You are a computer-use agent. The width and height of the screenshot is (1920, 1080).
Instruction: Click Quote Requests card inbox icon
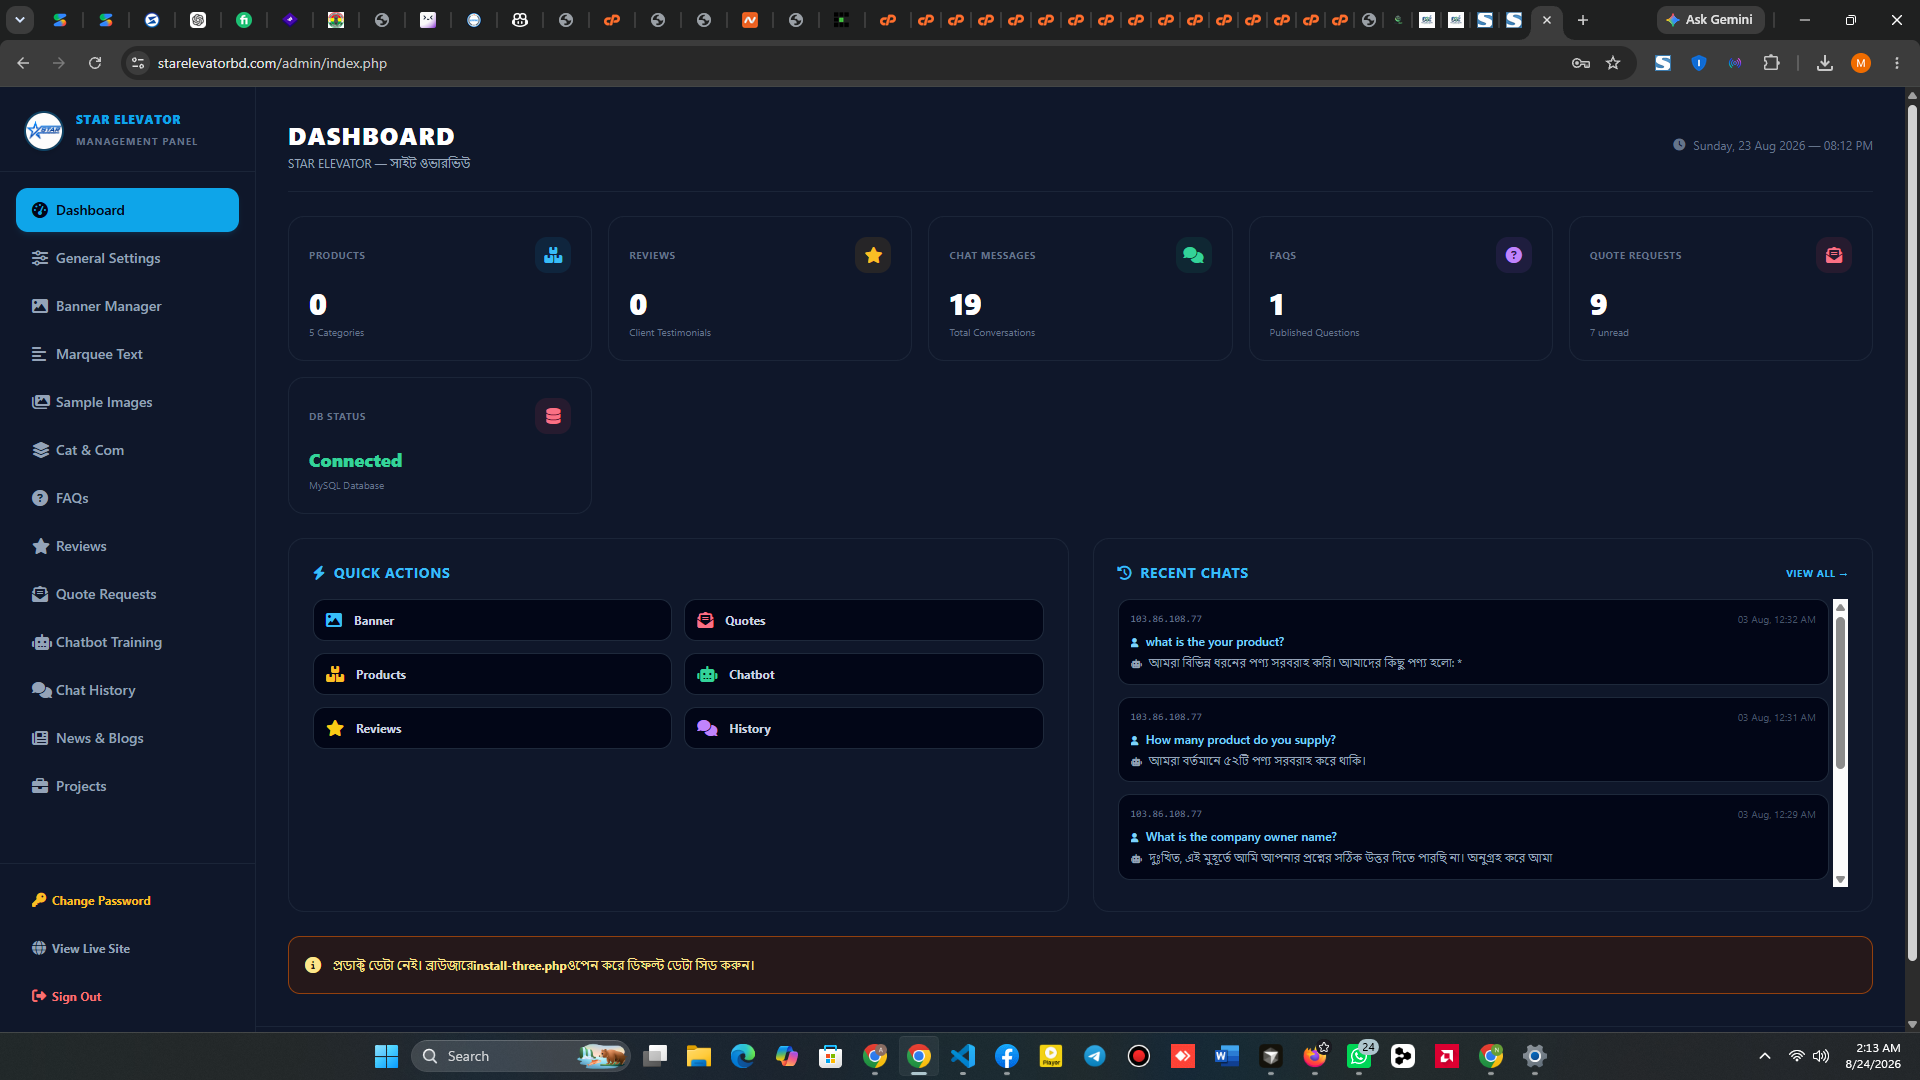tap(1833, 255)
